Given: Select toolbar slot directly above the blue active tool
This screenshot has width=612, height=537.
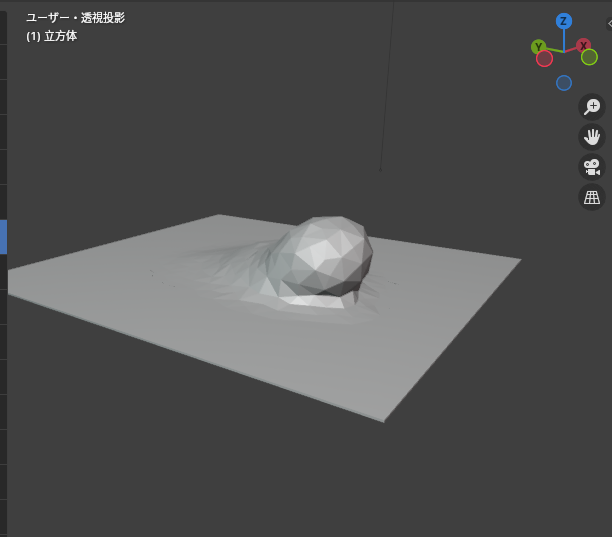Looking at the screenshot, I should tap(3, 202).
